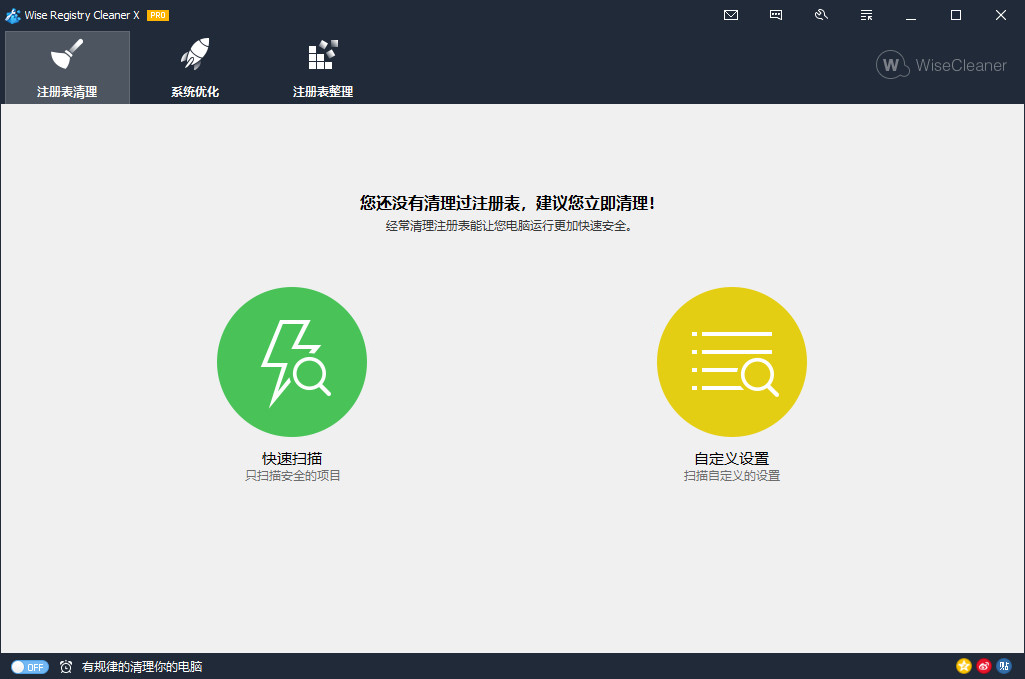The image size is (1025, 679).
Task: Click the blue share icon in status bar
Action: coord(1004,666)
